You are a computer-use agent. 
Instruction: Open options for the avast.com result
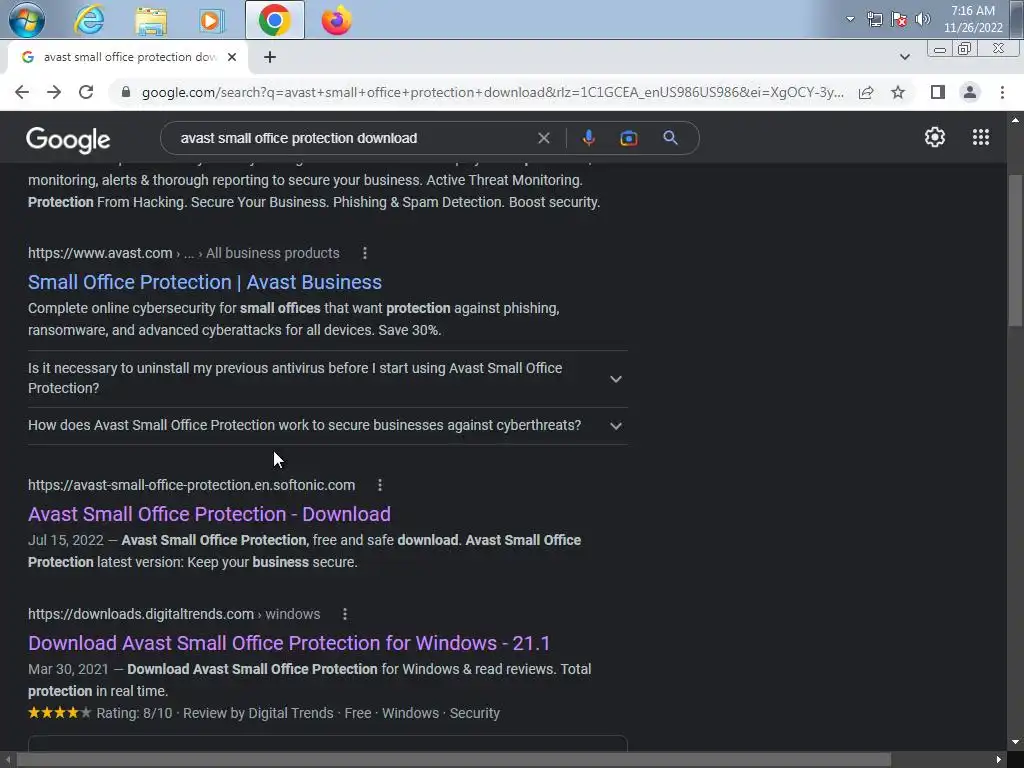[x=364, y=253]
